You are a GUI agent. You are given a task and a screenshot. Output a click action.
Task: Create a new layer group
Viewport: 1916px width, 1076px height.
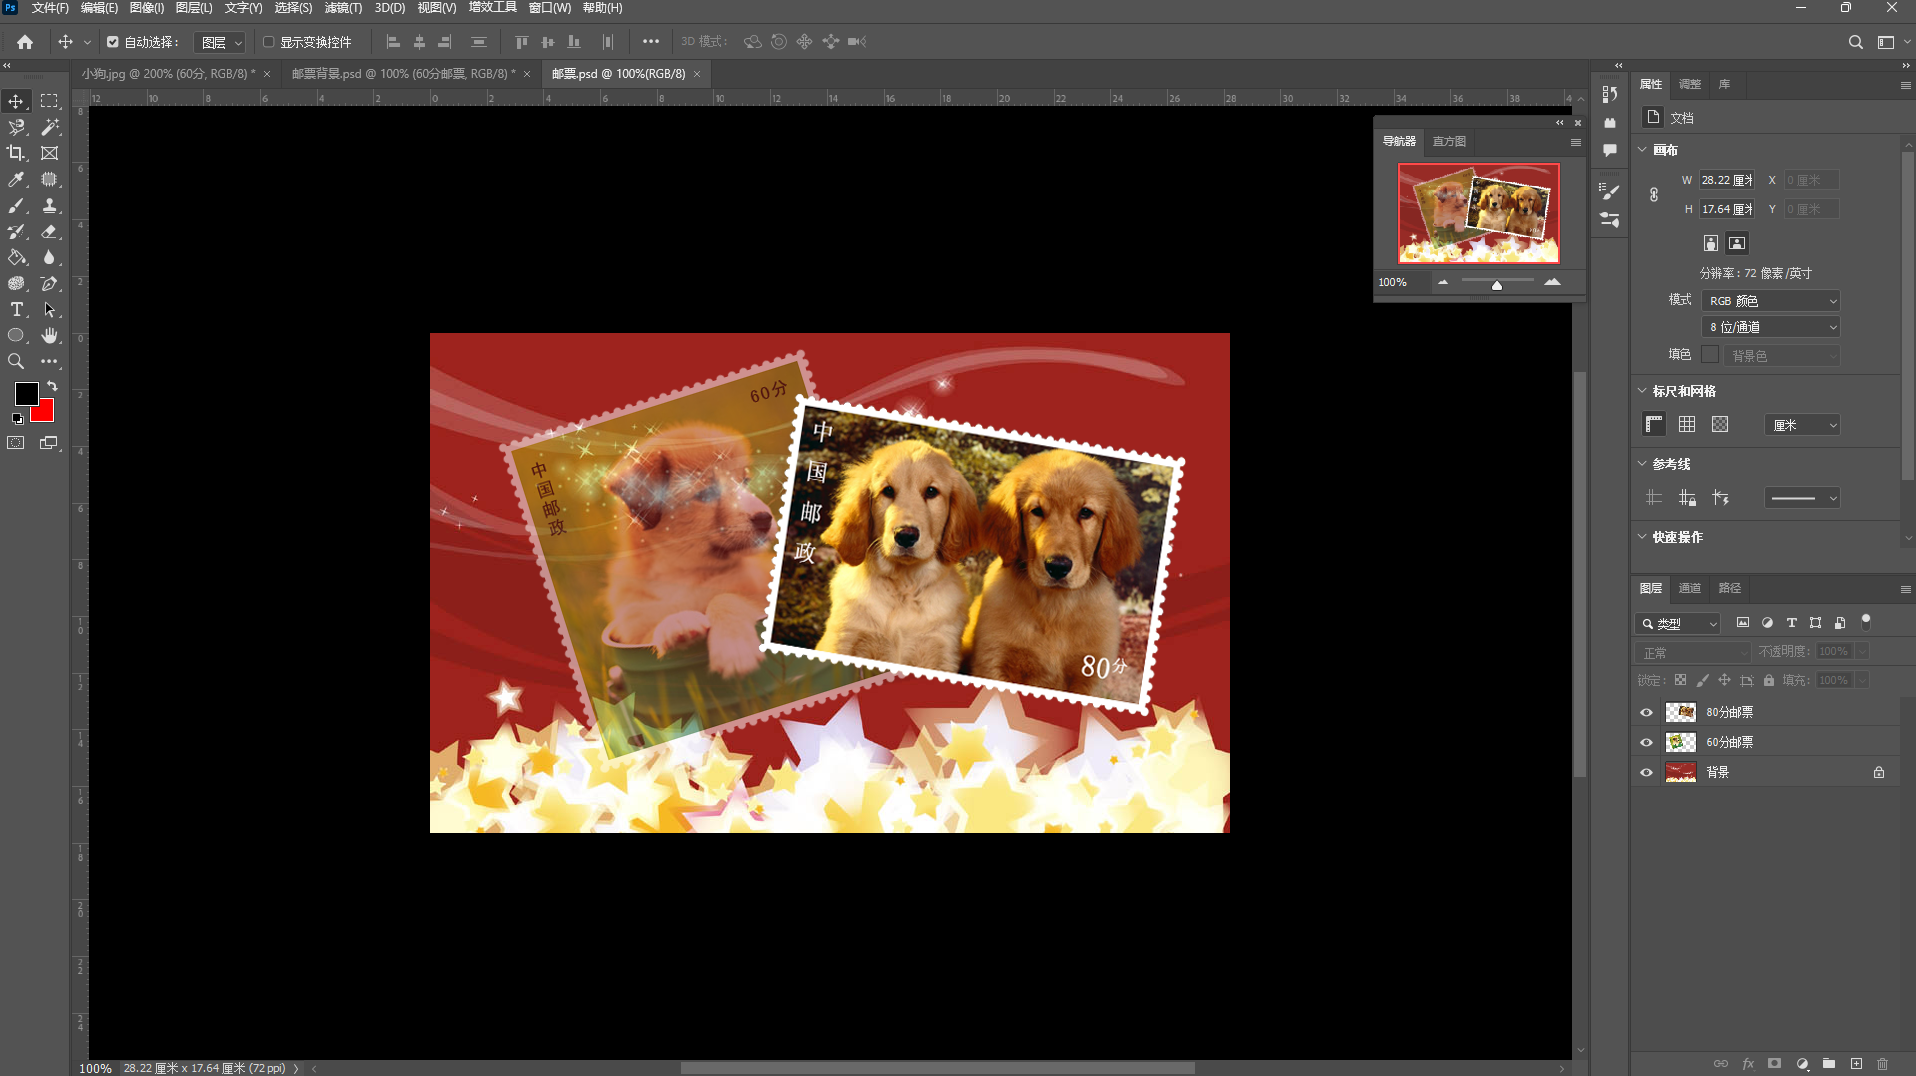(x=1829, y=1064)
